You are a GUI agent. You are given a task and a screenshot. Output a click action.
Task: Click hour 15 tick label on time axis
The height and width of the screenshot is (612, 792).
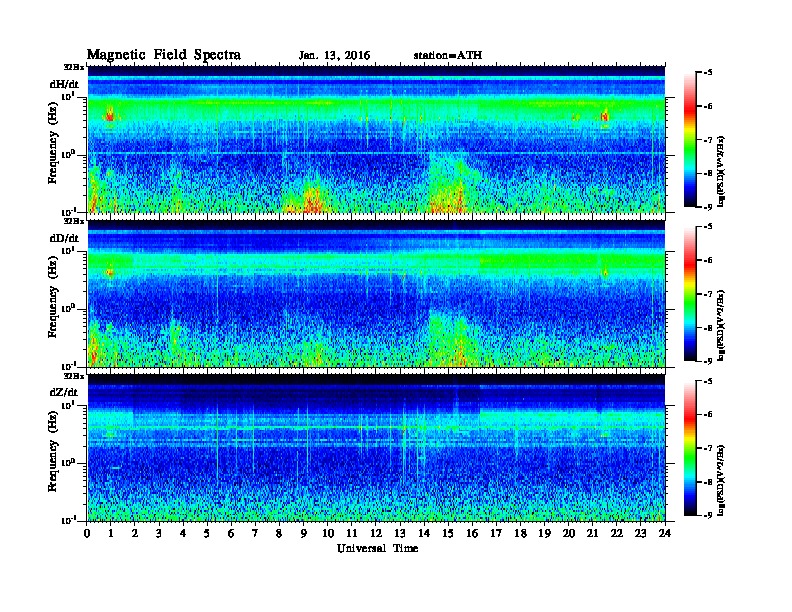point(448,533)
